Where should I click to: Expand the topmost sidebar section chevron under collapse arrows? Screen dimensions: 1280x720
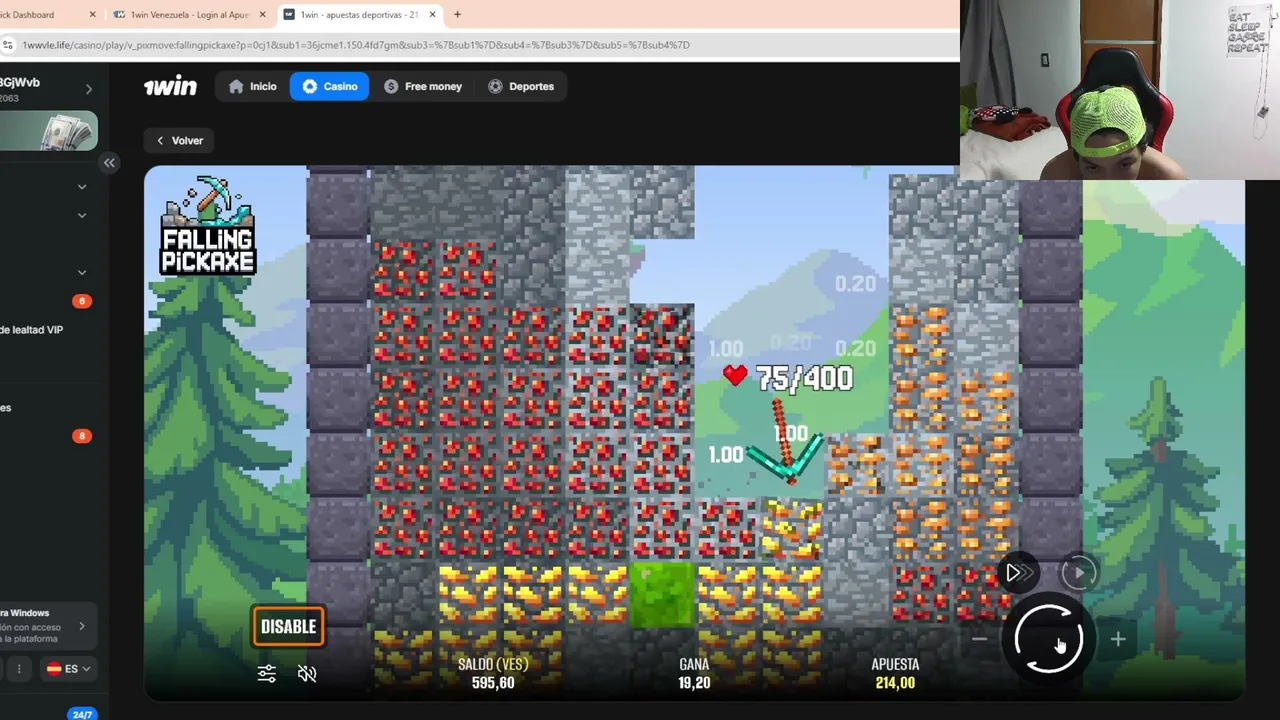point(82,187)
